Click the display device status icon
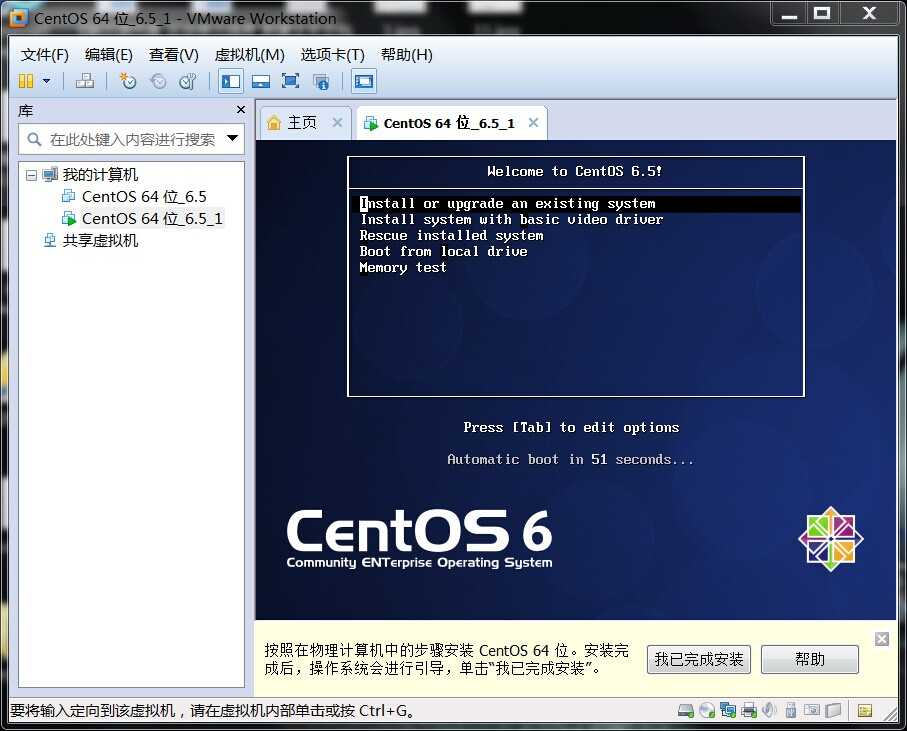Image resolution: width=907 pixels, height=731 pixels. 812,710
